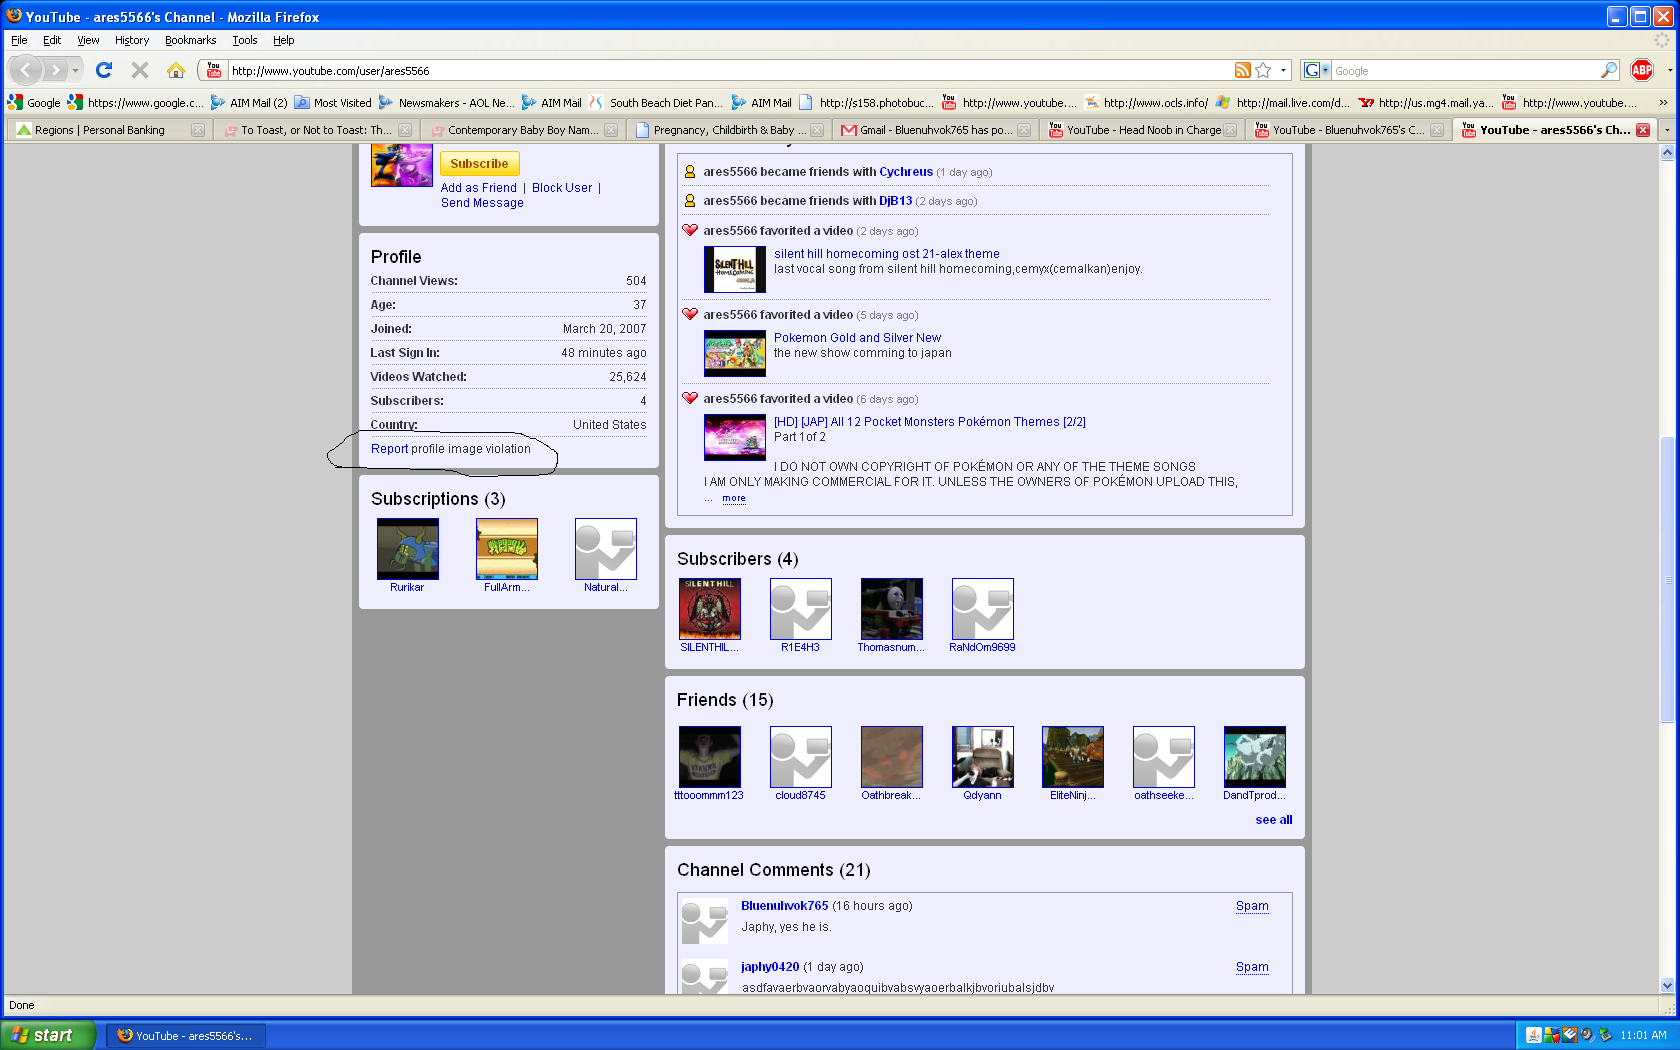The height and width of the screenshot is (1050, 1680).
Task: Open the Bookmarks menu
Action: tap(190, 40)
